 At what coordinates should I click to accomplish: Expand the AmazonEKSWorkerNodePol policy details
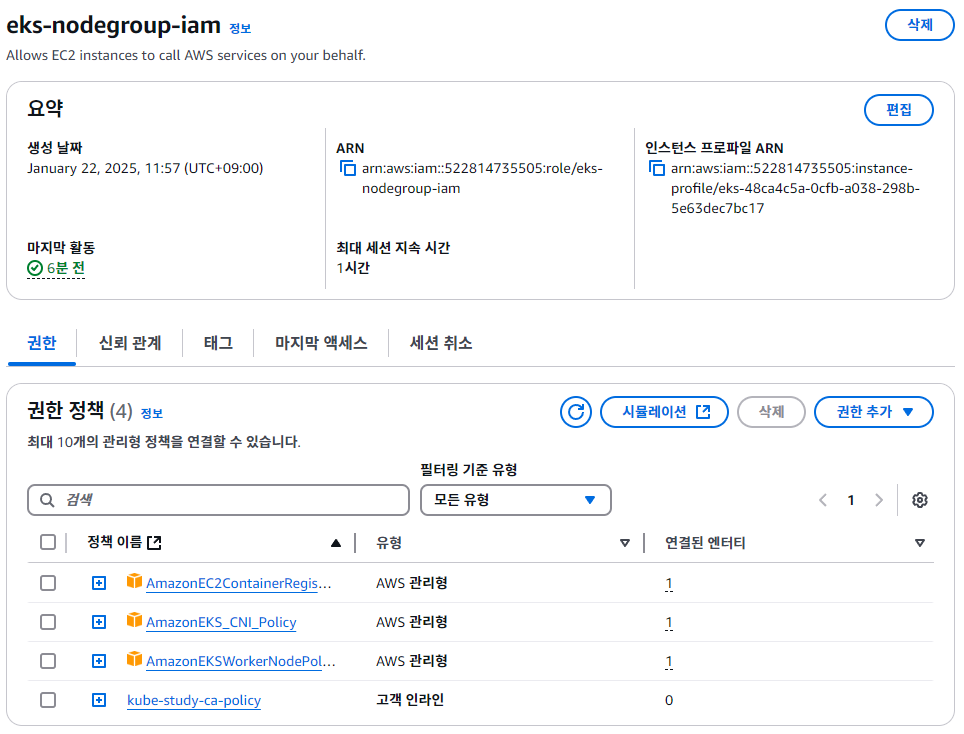(99, 661)
